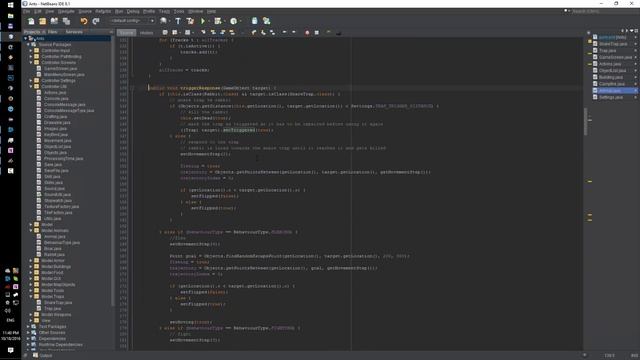Click the Redo arrow icon

[x=96, y=21]
